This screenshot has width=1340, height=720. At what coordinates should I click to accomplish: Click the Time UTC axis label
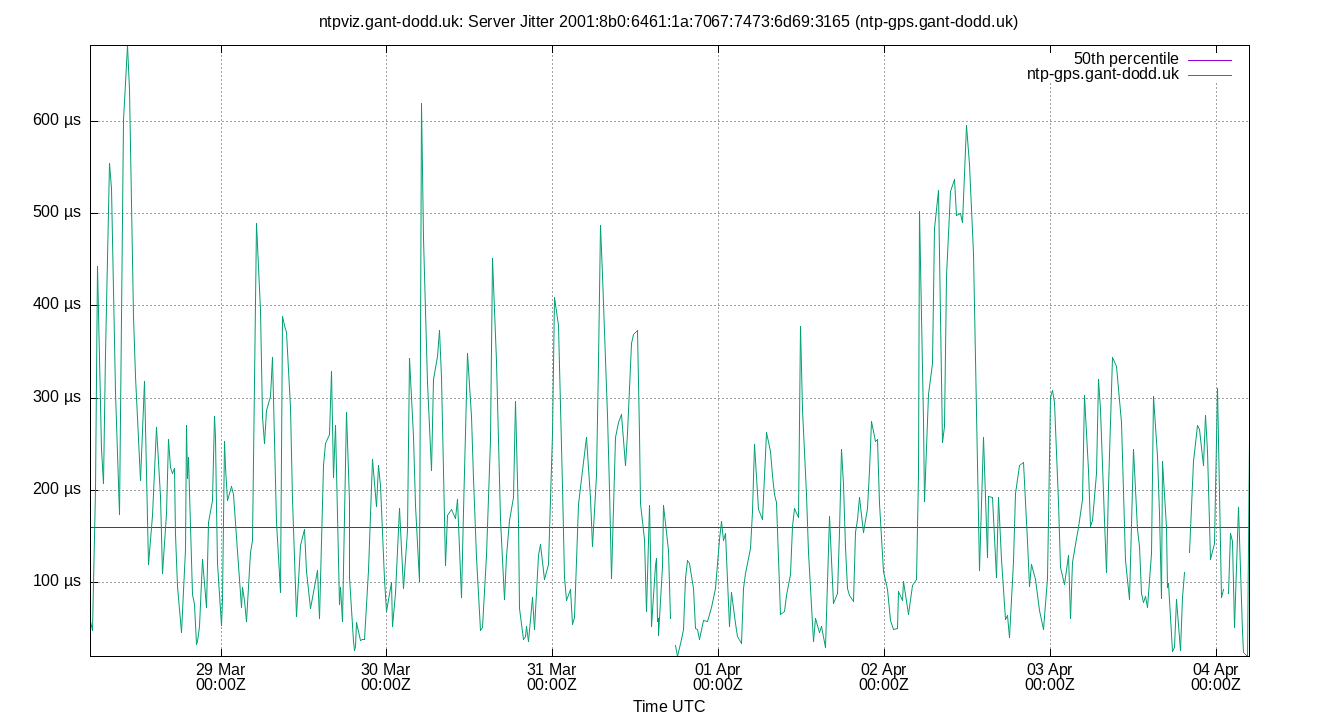669,706
